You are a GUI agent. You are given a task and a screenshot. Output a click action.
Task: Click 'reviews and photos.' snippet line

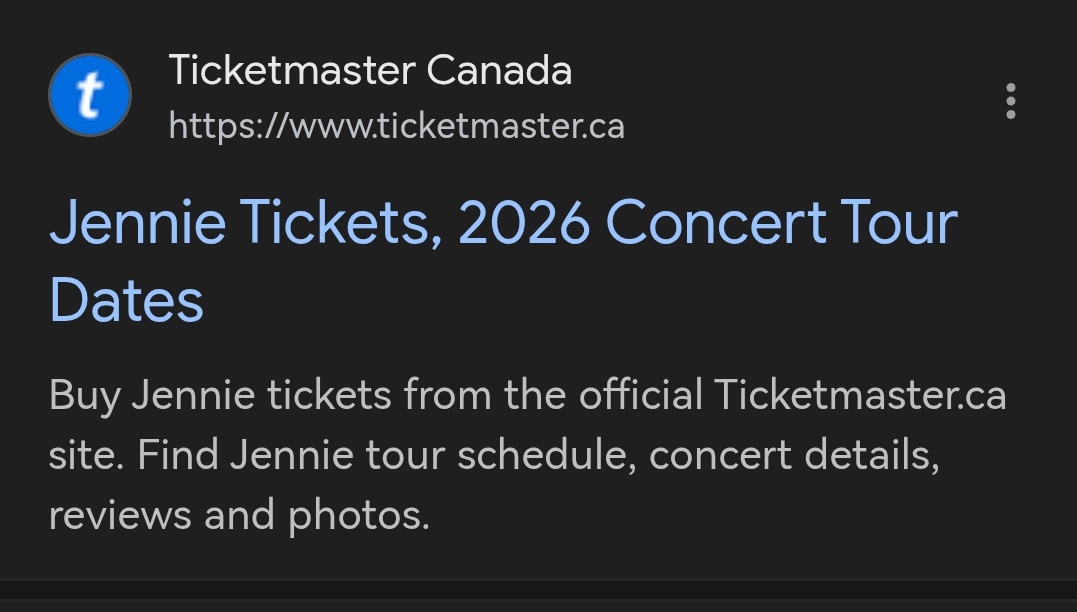239,516
